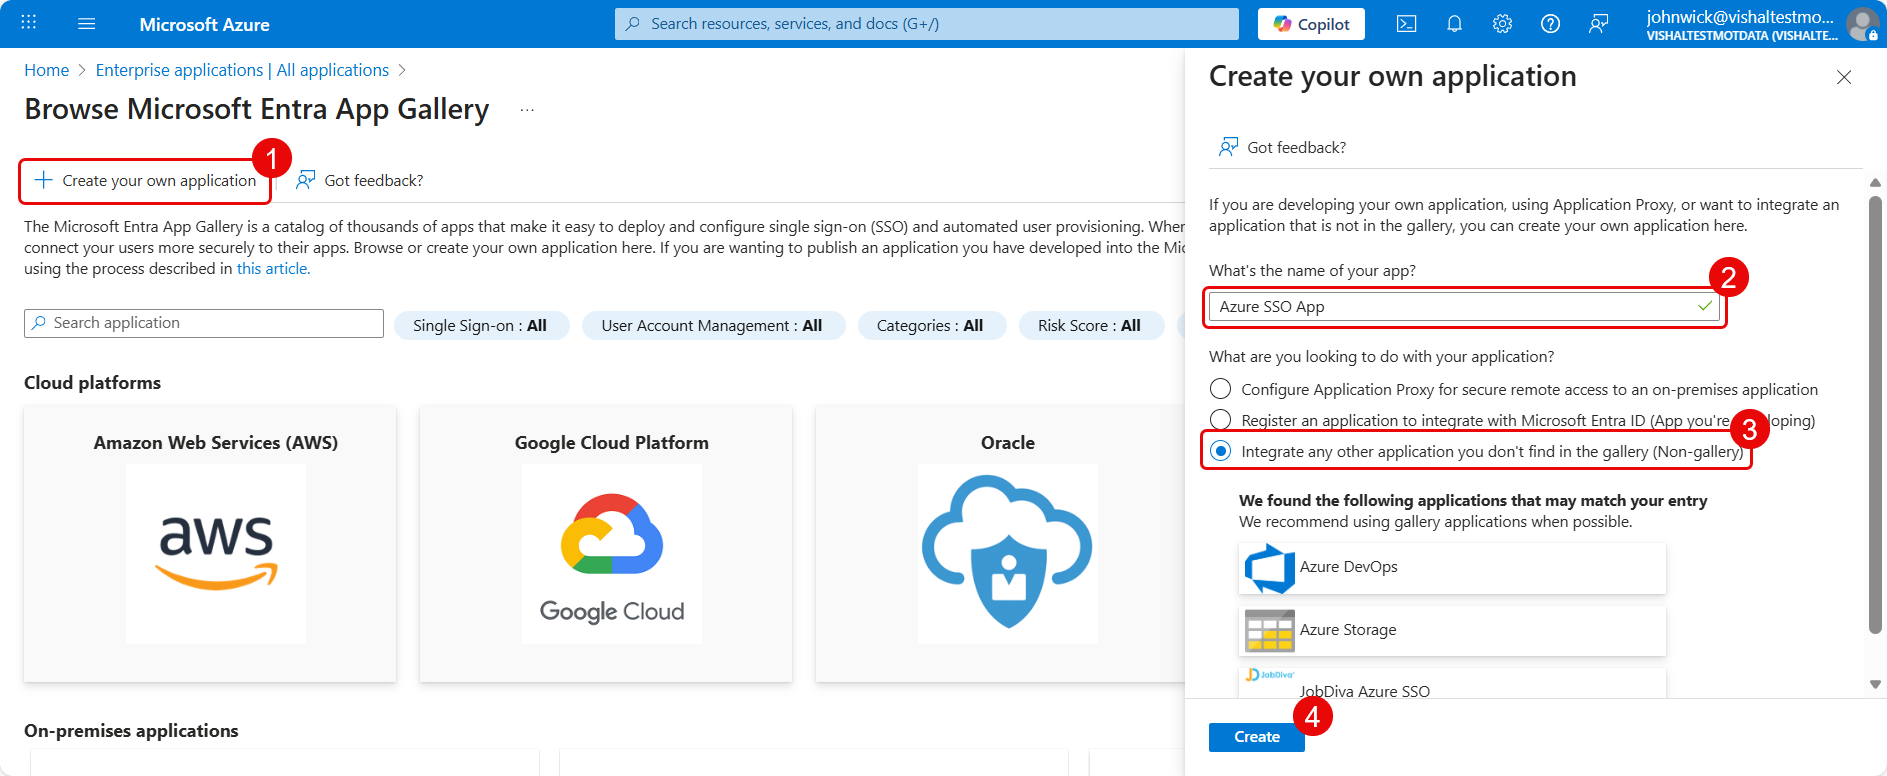Click the pane scrollbar up arrow
Image resolution: width=1887 pixels, height=776 pixels.
pos(1875,183)
